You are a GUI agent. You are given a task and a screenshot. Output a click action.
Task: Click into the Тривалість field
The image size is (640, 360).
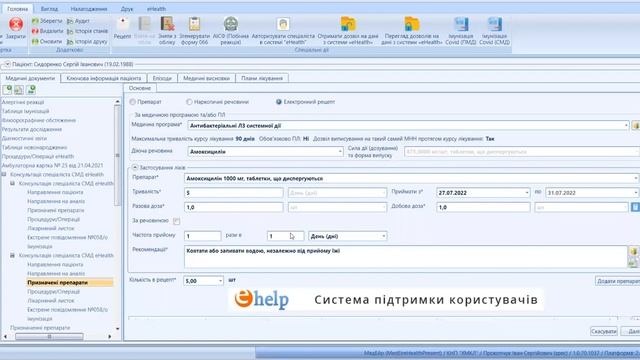233,193
